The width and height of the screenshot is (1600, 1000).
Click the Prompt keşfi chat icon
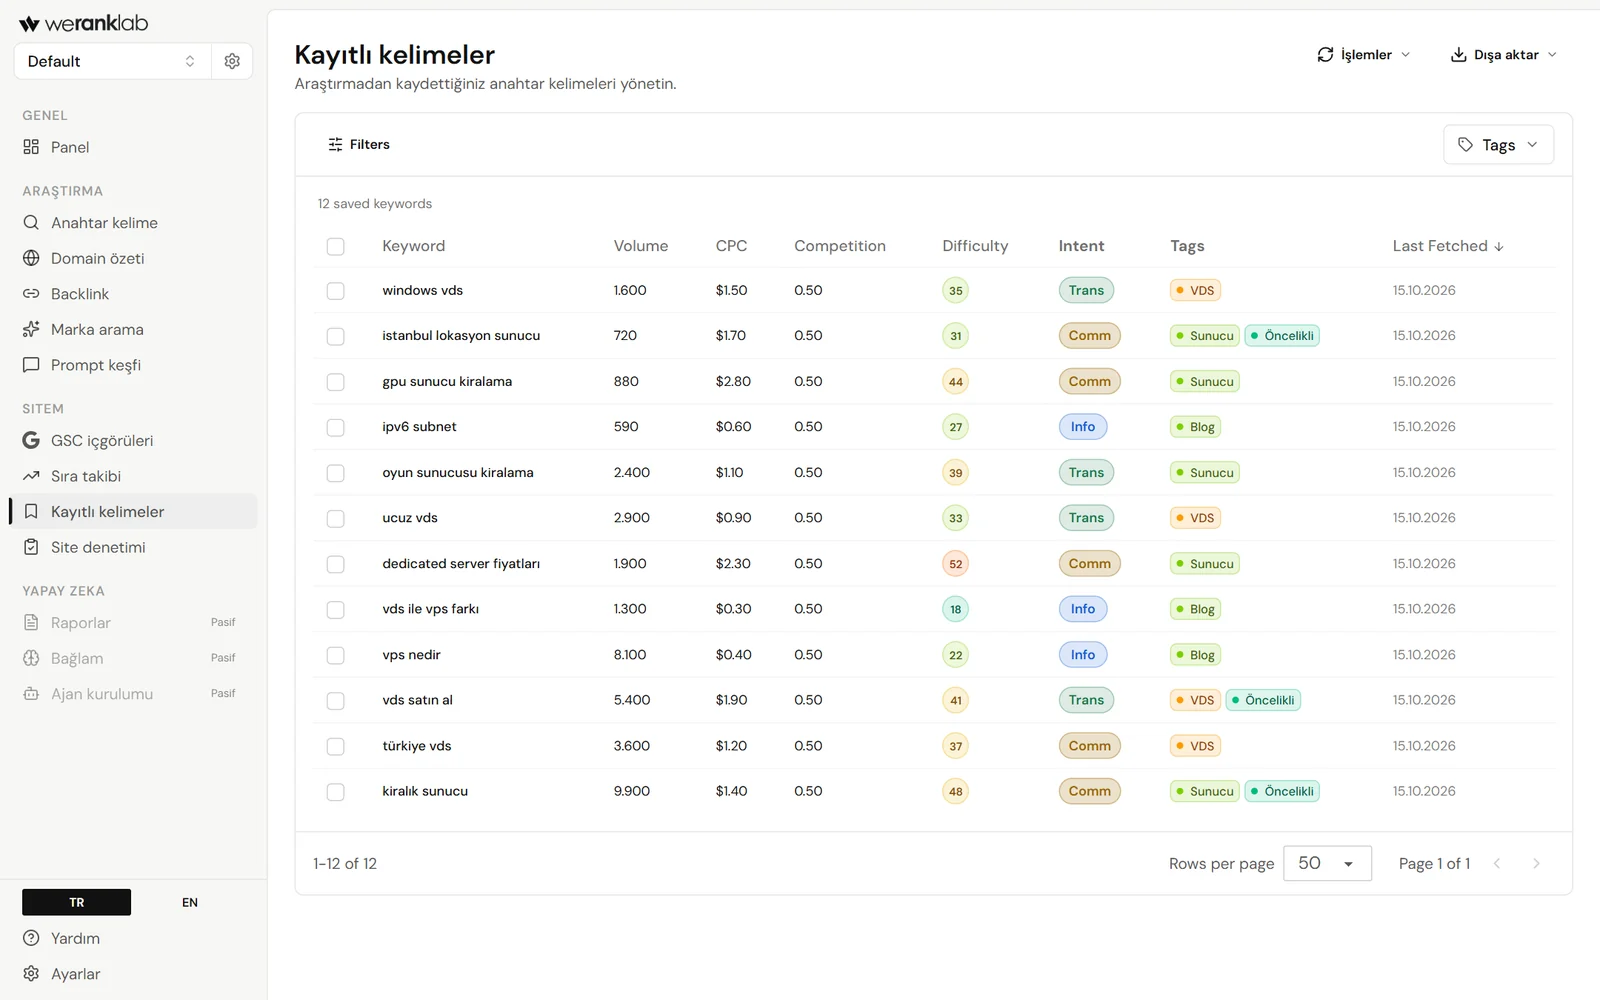click(31, 365)
